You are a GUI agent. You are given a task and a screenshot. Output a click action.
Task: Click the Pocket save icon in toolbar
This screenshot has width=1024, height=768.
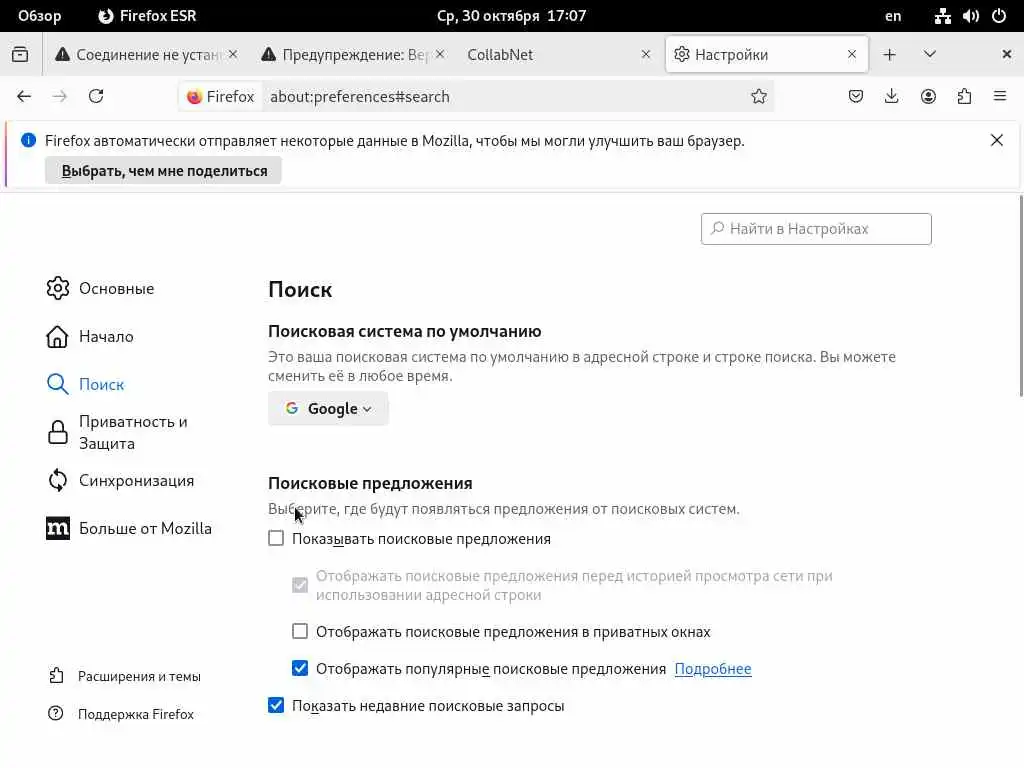click(856, 97)
